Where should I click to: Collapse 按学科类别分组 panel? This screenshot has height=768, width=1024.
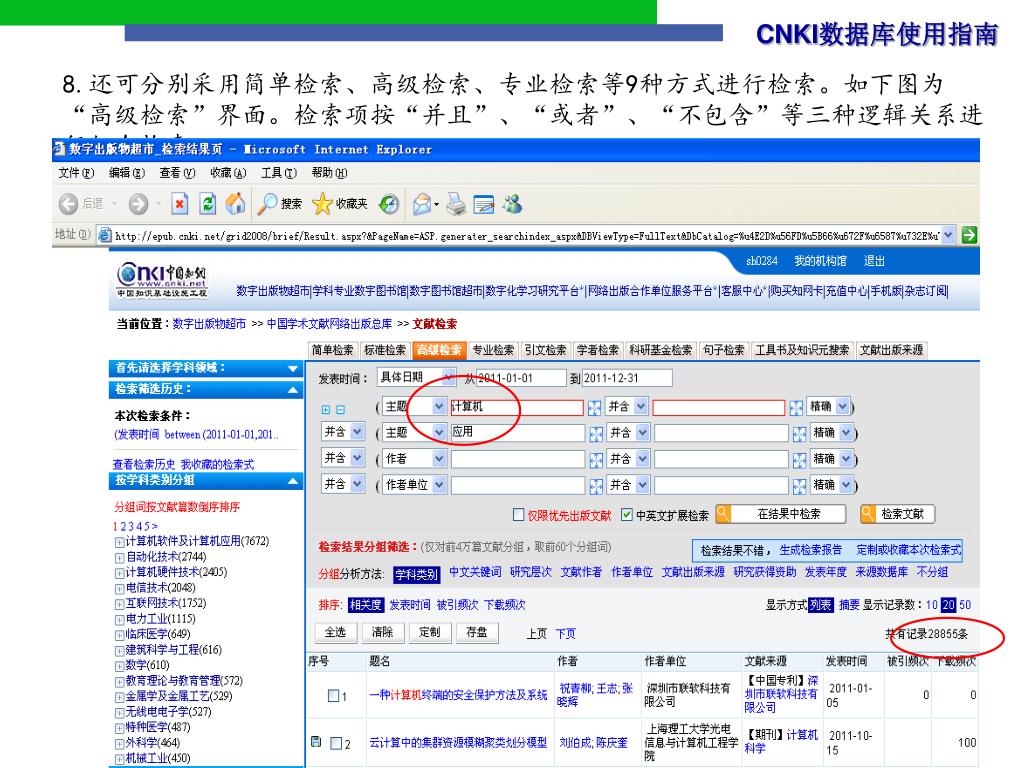(293, 481)
